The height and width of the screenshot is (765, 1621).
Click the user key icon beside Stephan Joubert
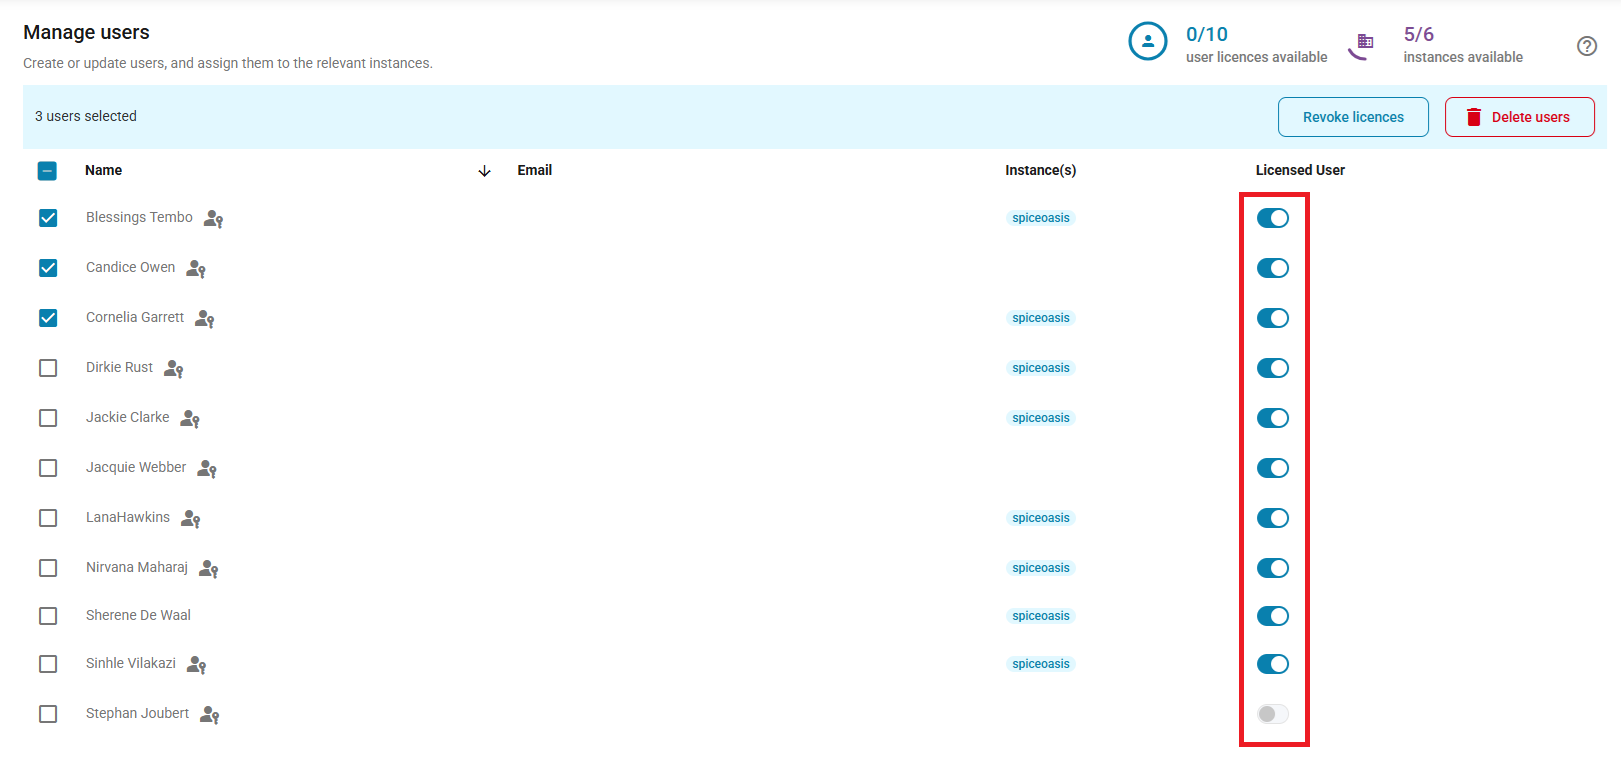pyautogui.click(x=210, y=715)
